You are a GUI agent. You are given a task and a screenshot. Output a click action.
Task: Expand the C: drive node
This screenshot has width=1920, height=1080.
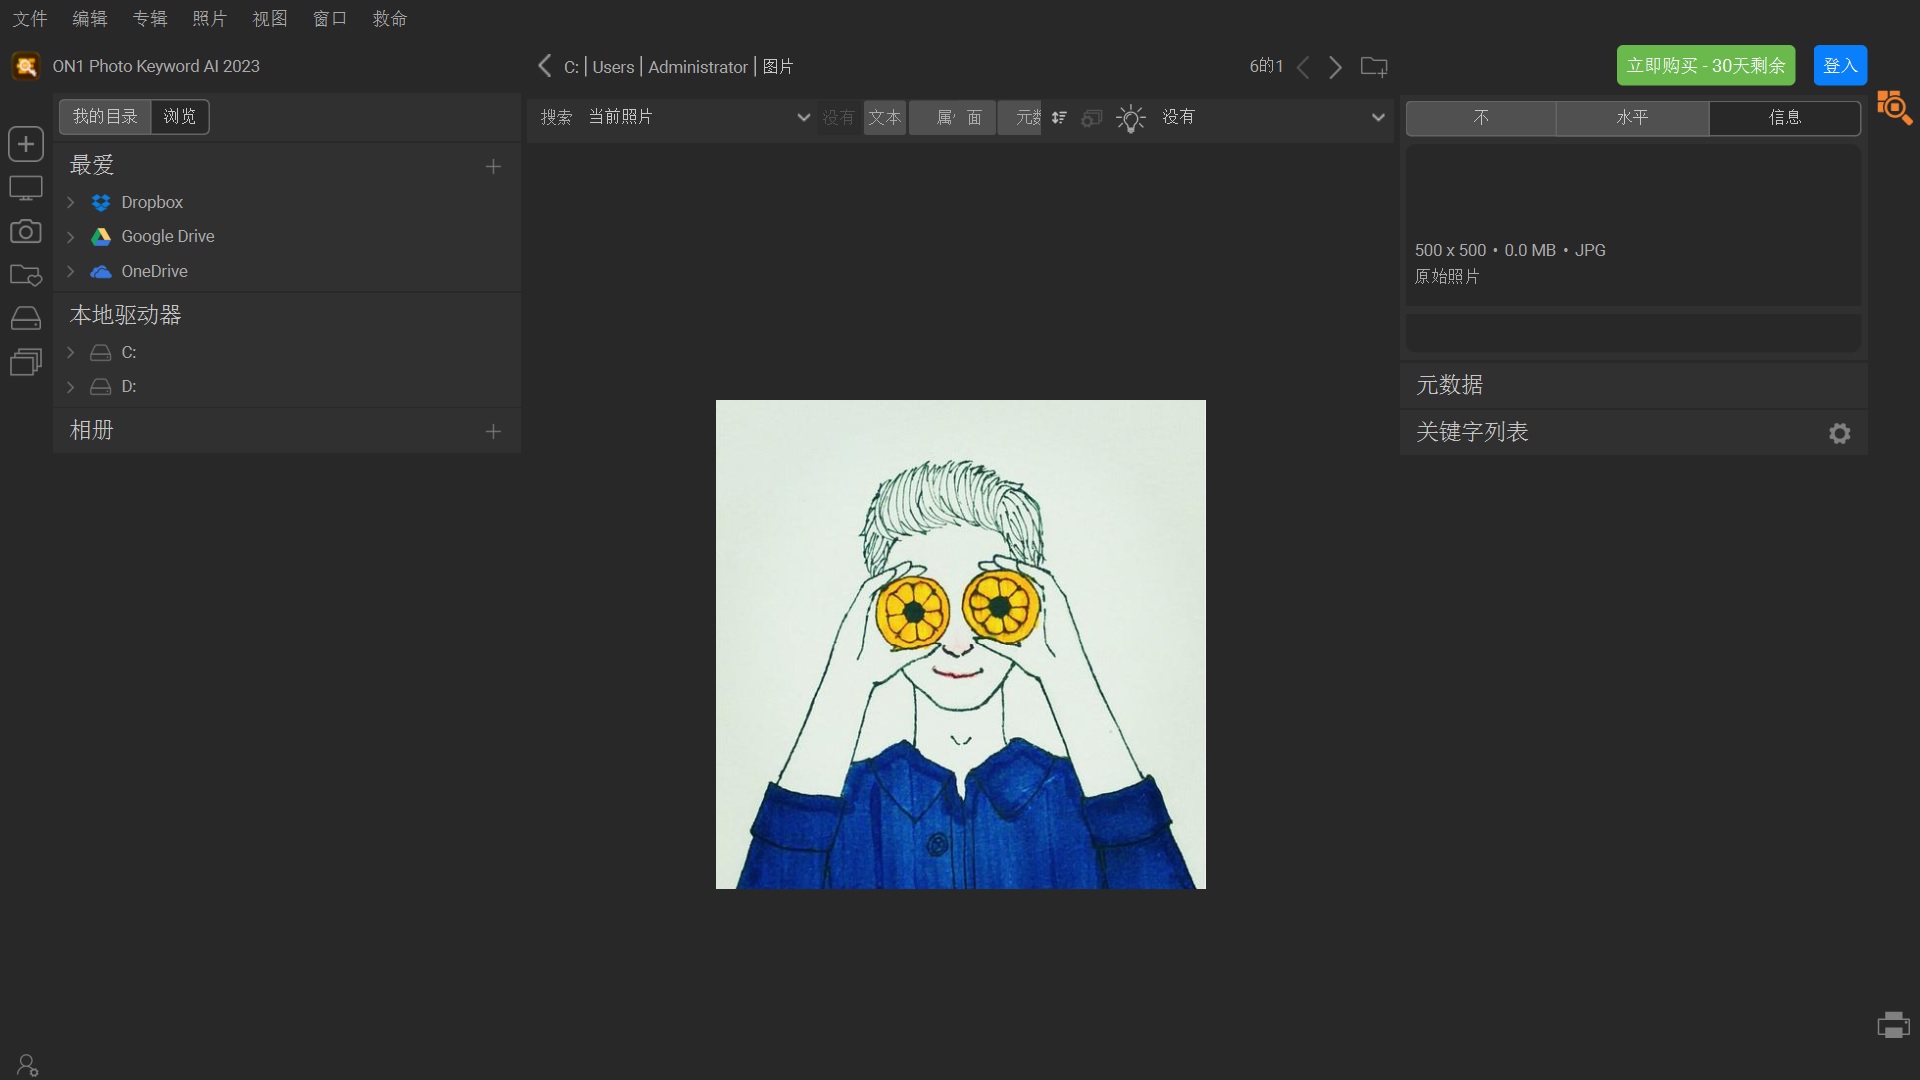(x=70, y=352)
